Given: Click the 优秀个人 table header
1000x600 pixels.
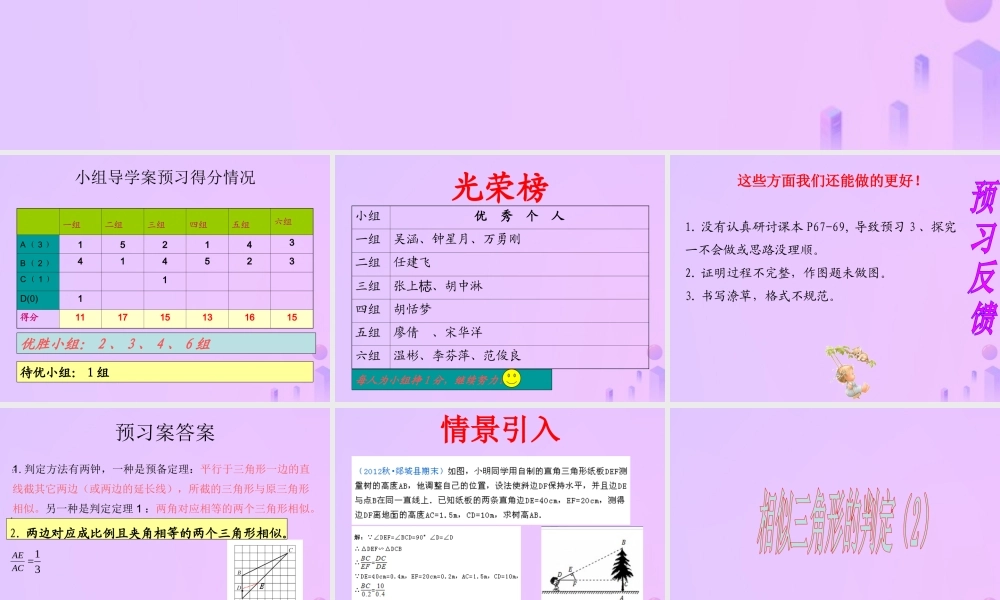Looking at the screenshot, I should tap(519, 216).
